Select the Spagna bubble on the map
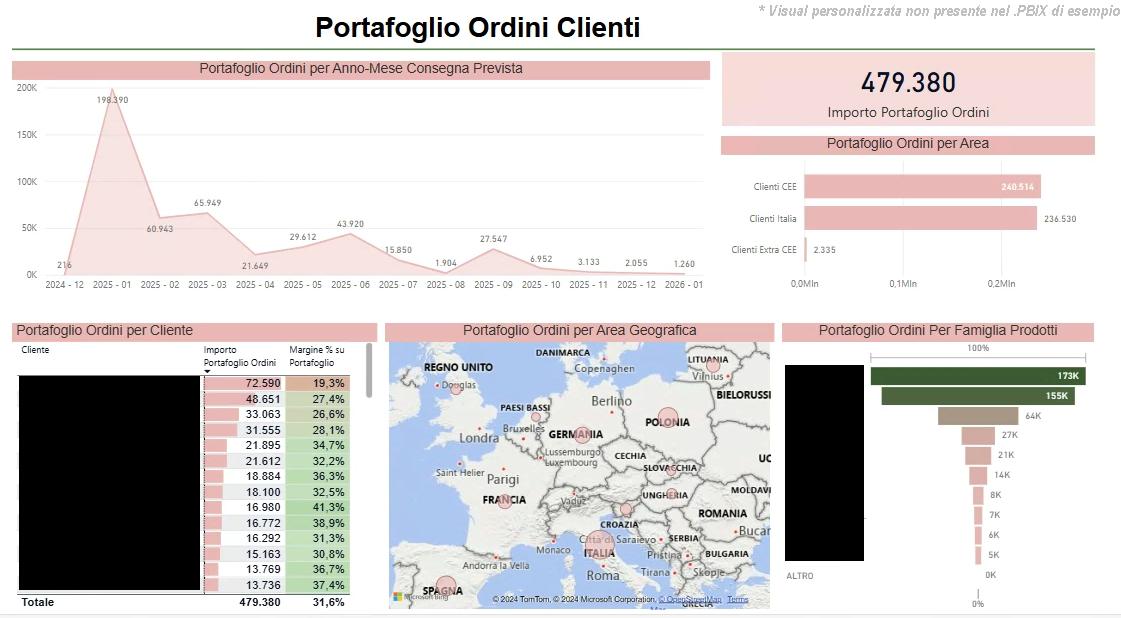The width and height of the screenshot is (1121, 618). (x=446, y=587)
